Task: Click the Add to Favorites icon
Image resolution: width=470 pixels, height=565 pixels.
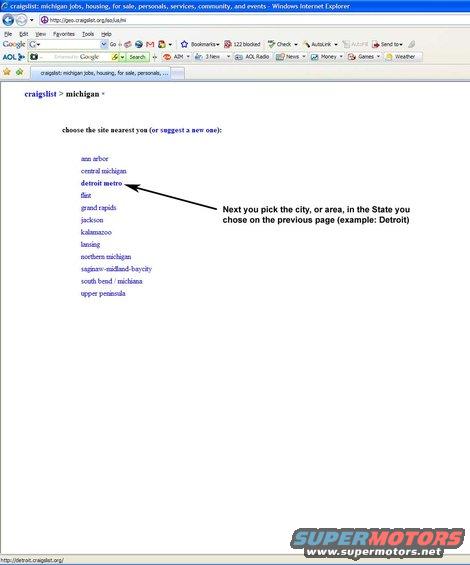Action: (x=19, y=72)
